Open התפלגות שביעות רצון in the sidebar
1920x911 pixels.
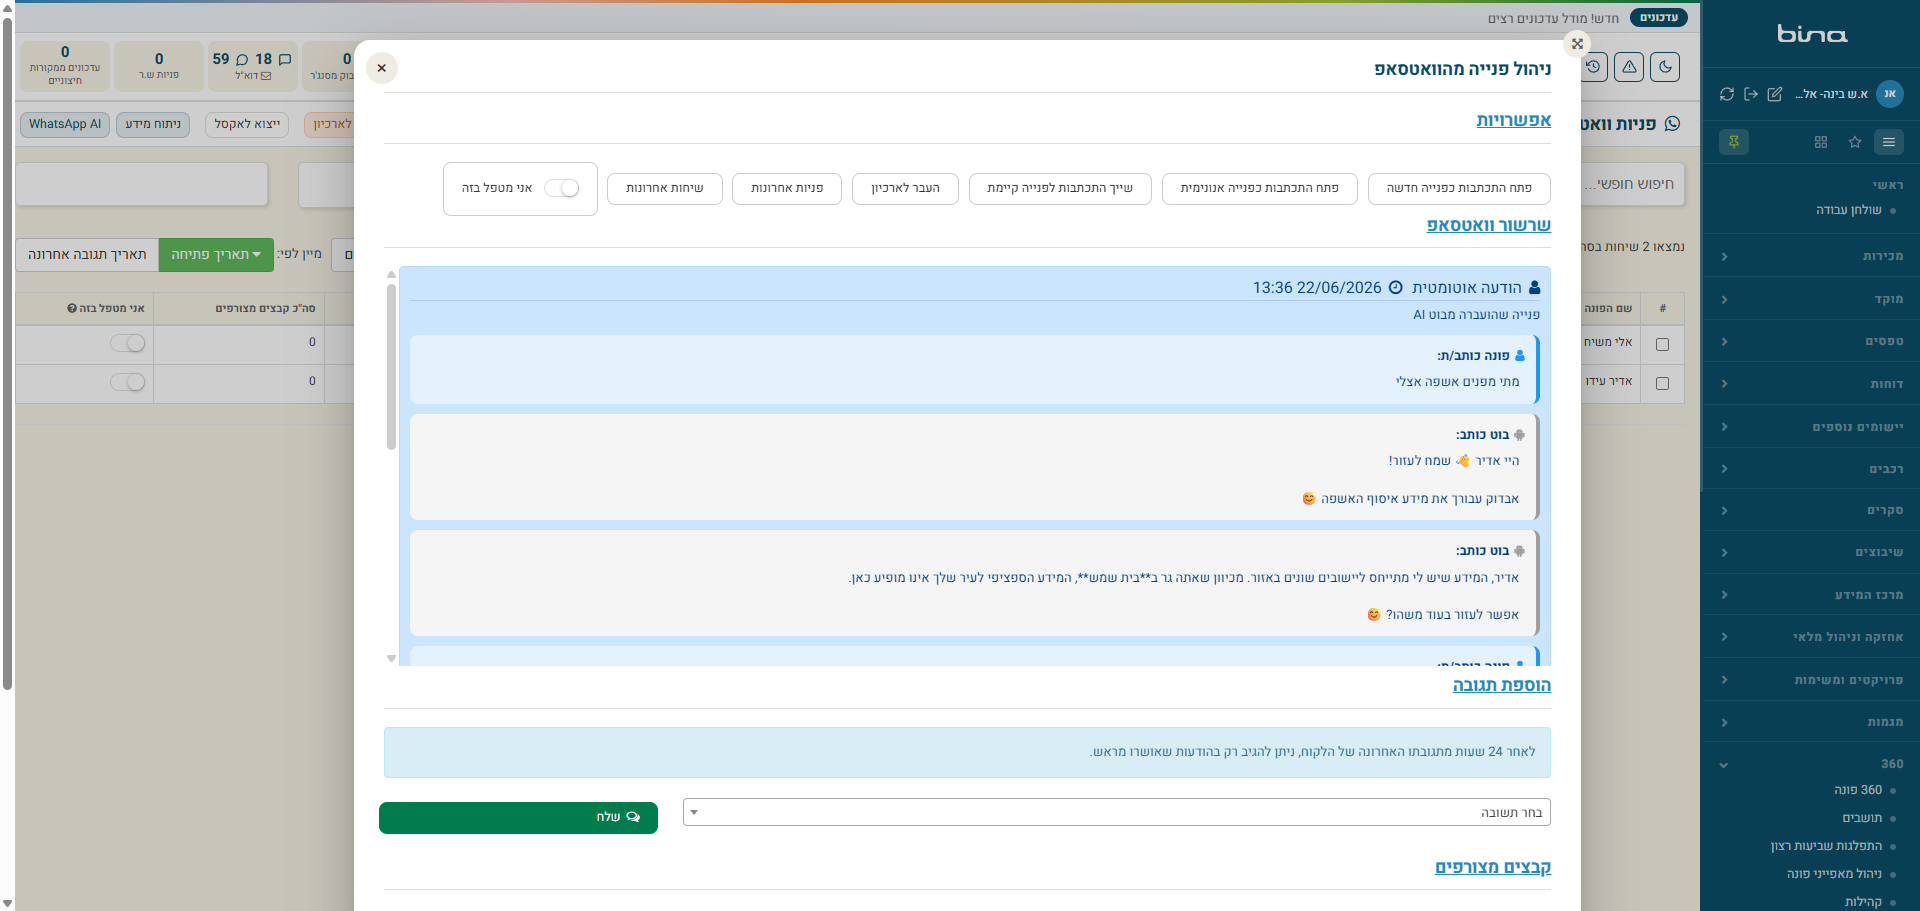[1826, 846]
